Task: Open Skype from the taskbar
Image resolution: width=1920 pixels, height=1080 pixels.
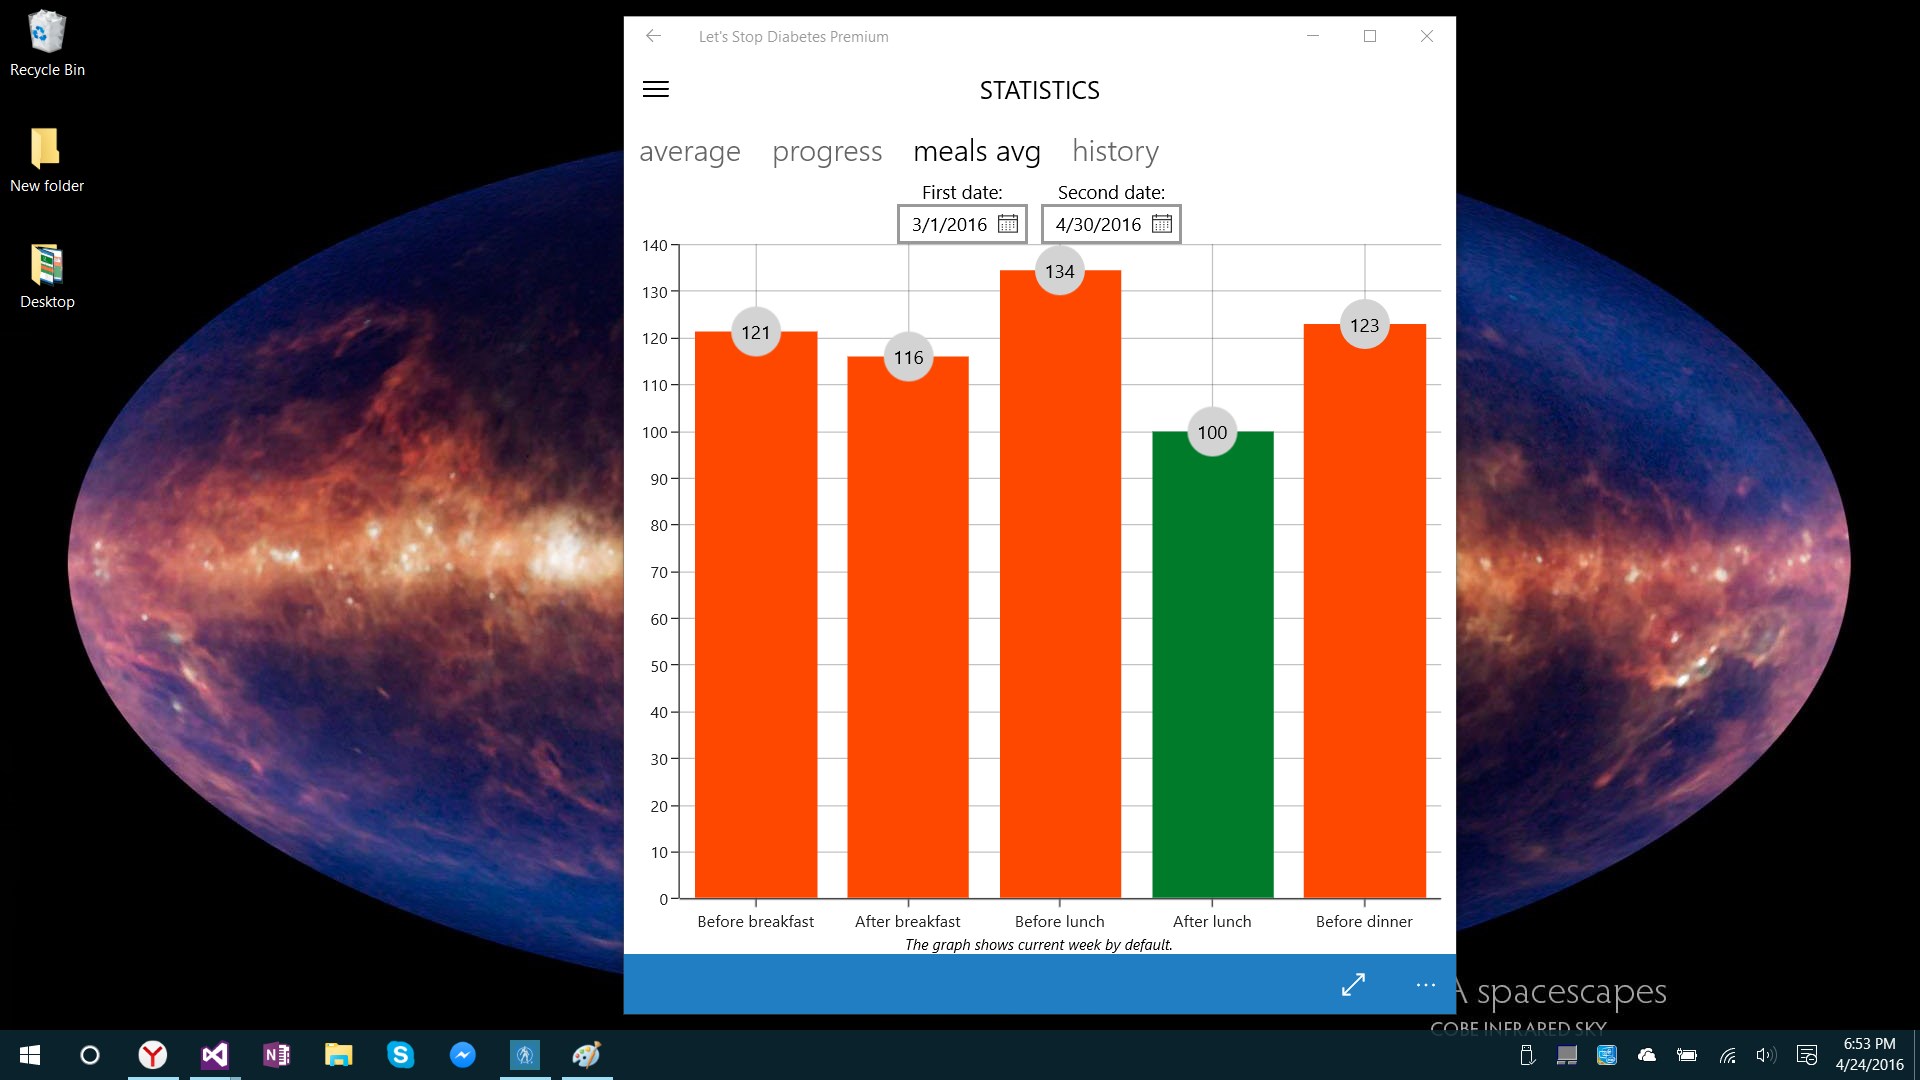Action: (x=400, y=1055)
